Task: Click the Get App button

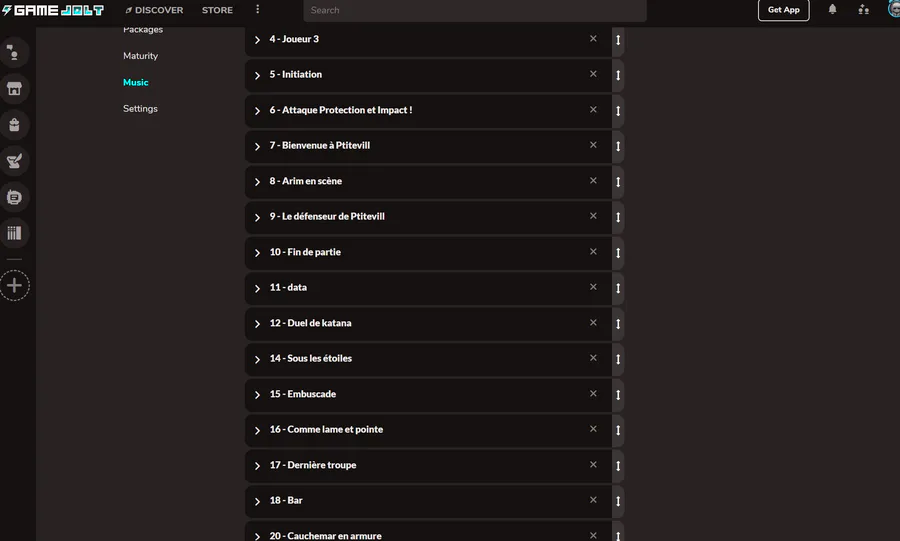Action: 783,10
